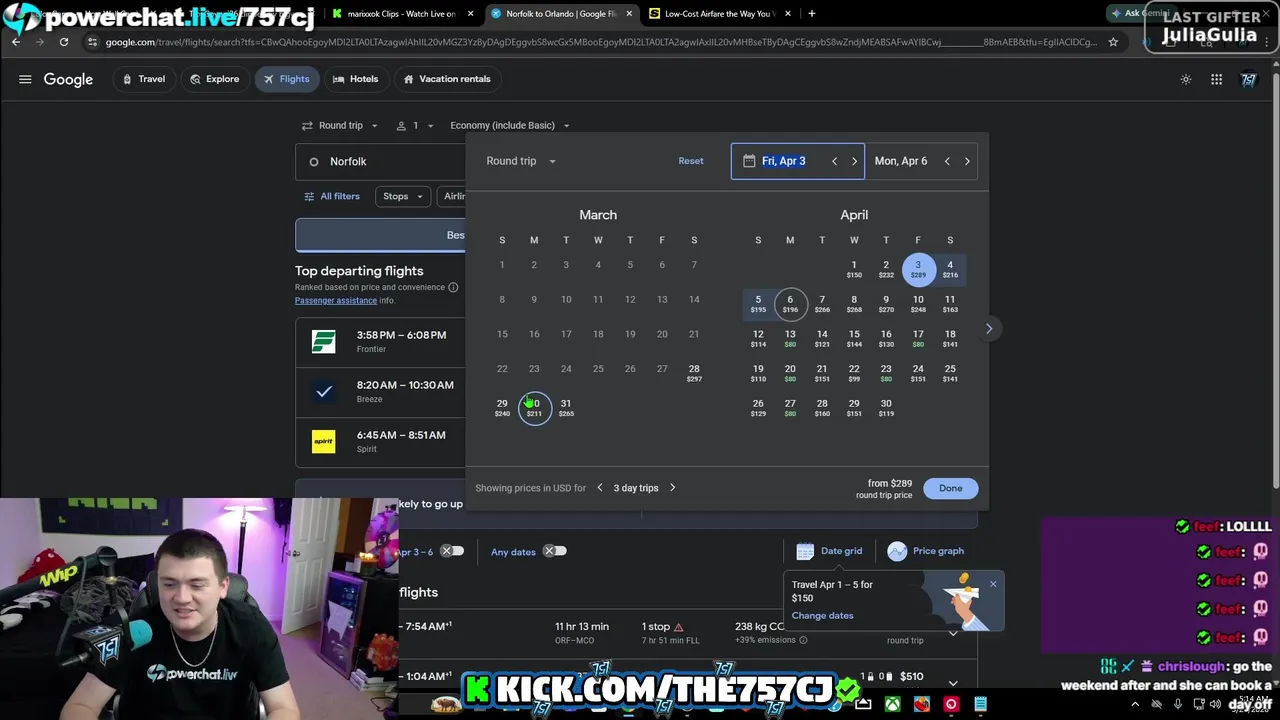Switch to Low-Cost Airfare tab
This screenshot has width=1280, height=720.
click(x=720, y=14)
